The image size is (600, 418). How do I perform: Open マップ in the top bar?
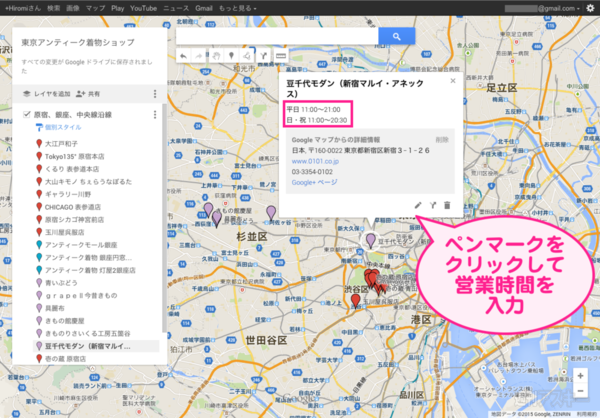pyautogui.click(x=95, y=8)
